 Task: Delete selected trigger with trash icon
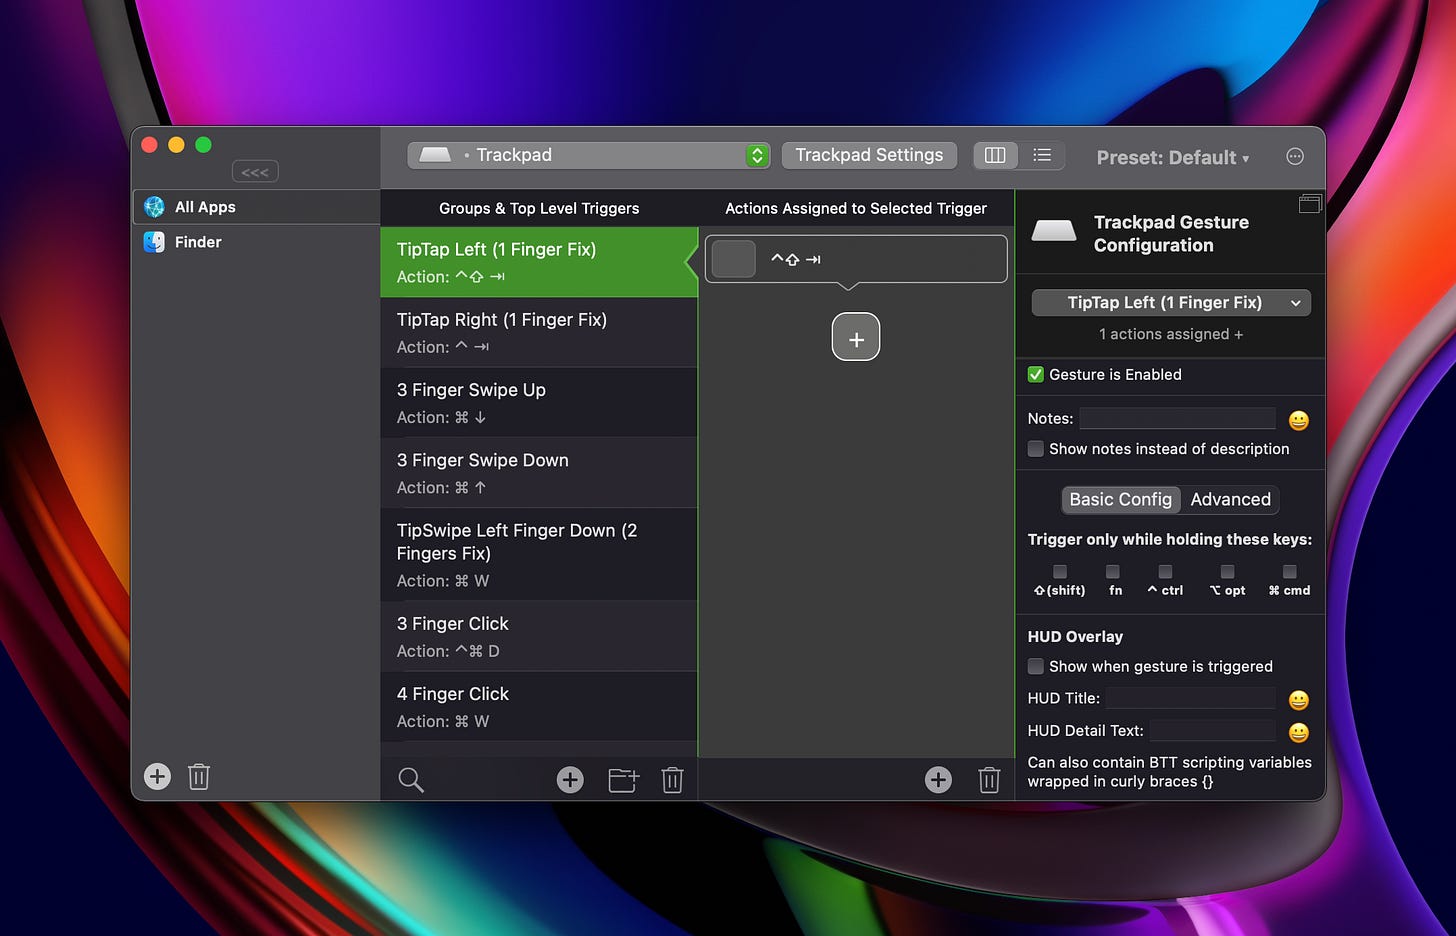coord(672,780)
